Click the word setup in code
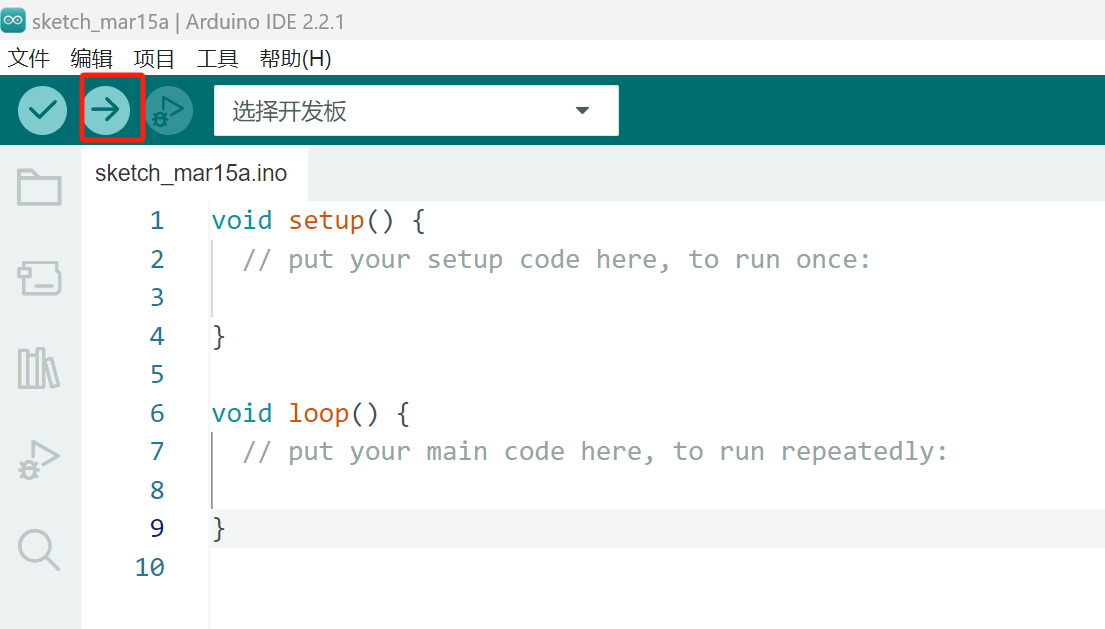The width and height of the screenshot is (1105, 629). pos(327,220)
